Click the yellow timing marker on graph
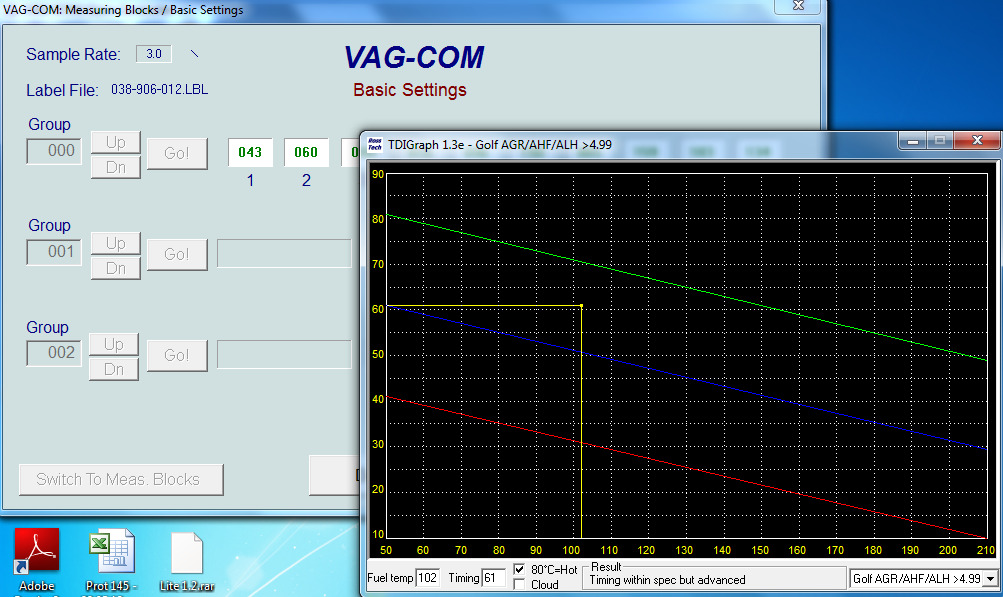This screenshot has height=597, width=1003. [581, 306]
